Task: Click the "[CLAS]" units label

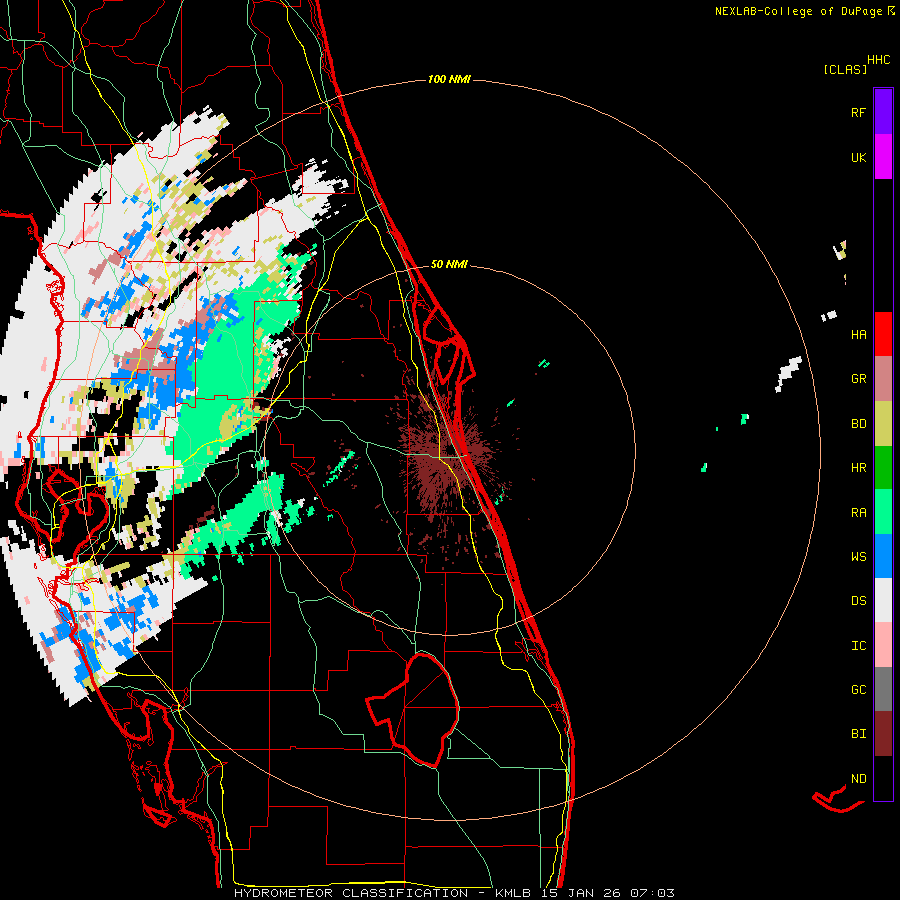Action: pos(845,69)
